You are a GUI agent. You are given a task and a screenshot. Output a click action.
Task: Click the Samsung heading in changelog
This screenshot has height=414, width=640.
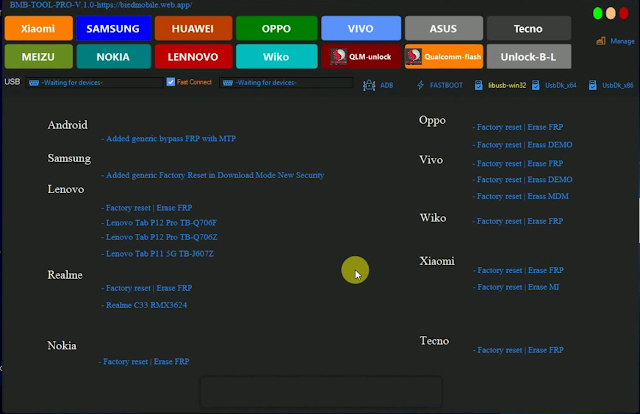click(x=69, y=158)
